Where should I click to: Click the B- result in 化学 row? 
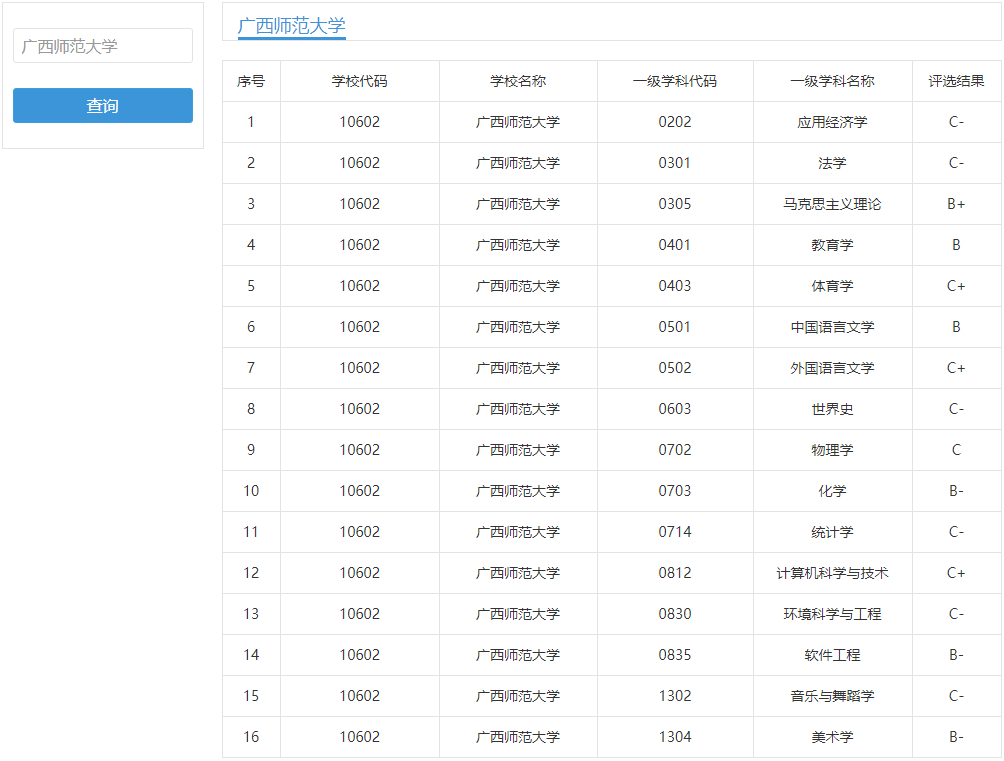957,491
